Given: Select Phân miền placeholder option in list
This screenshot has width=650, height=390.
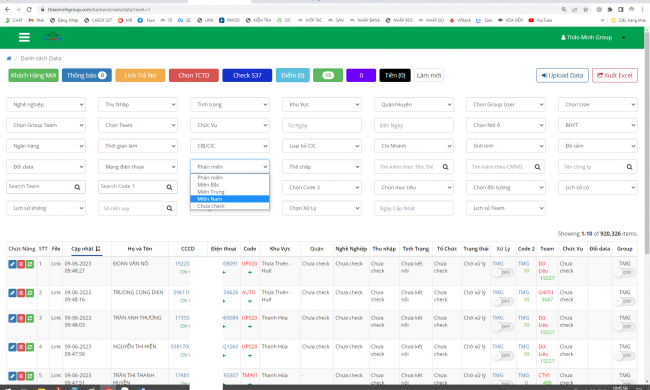Looking at the screenshot, I should [230, 177].
